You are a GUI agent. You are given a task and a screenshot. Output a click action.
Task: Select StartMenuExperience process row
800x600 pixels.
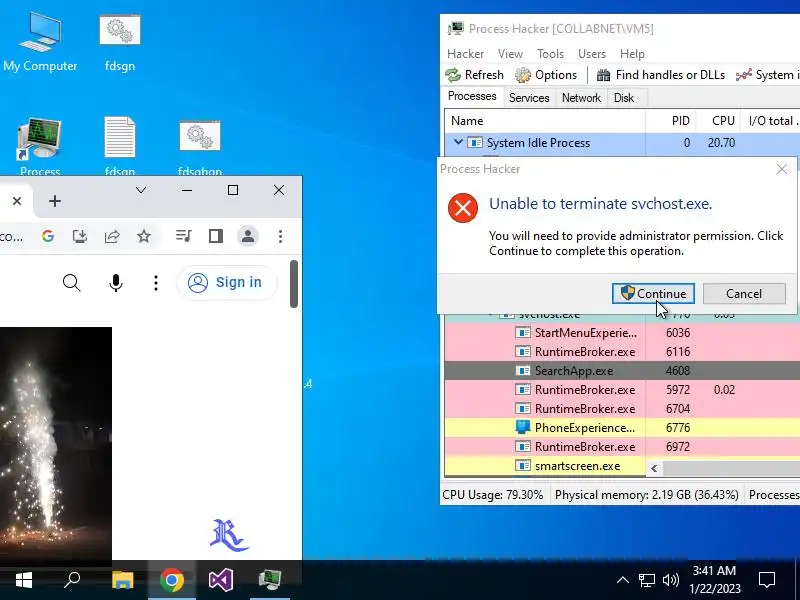pyautogui.click(x=622, y=333)
